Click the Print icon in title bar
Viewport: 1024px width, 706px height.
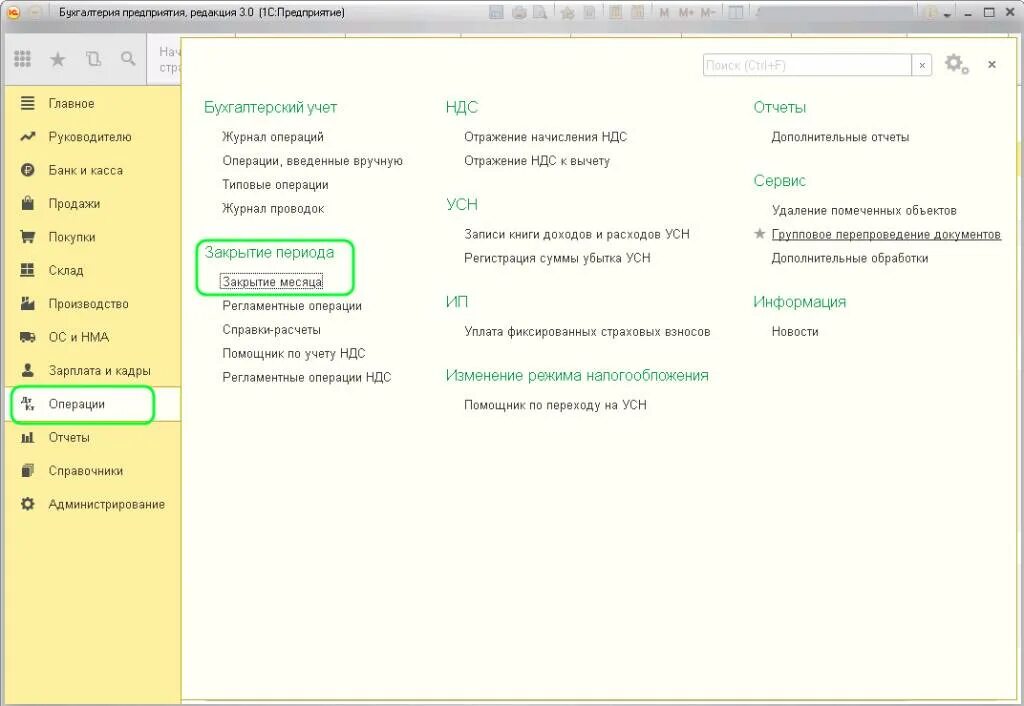(519, 12)
